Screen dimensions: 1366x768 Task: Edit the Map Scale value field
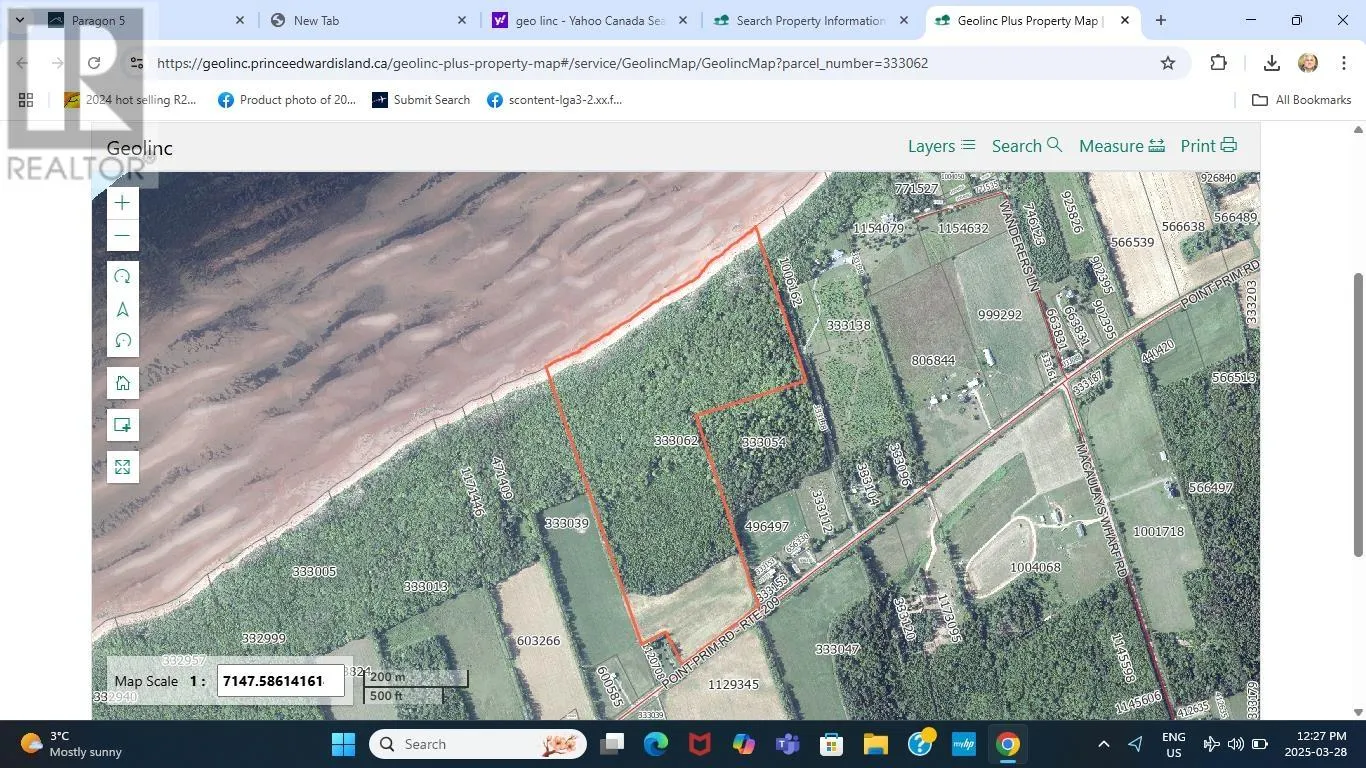280,680
